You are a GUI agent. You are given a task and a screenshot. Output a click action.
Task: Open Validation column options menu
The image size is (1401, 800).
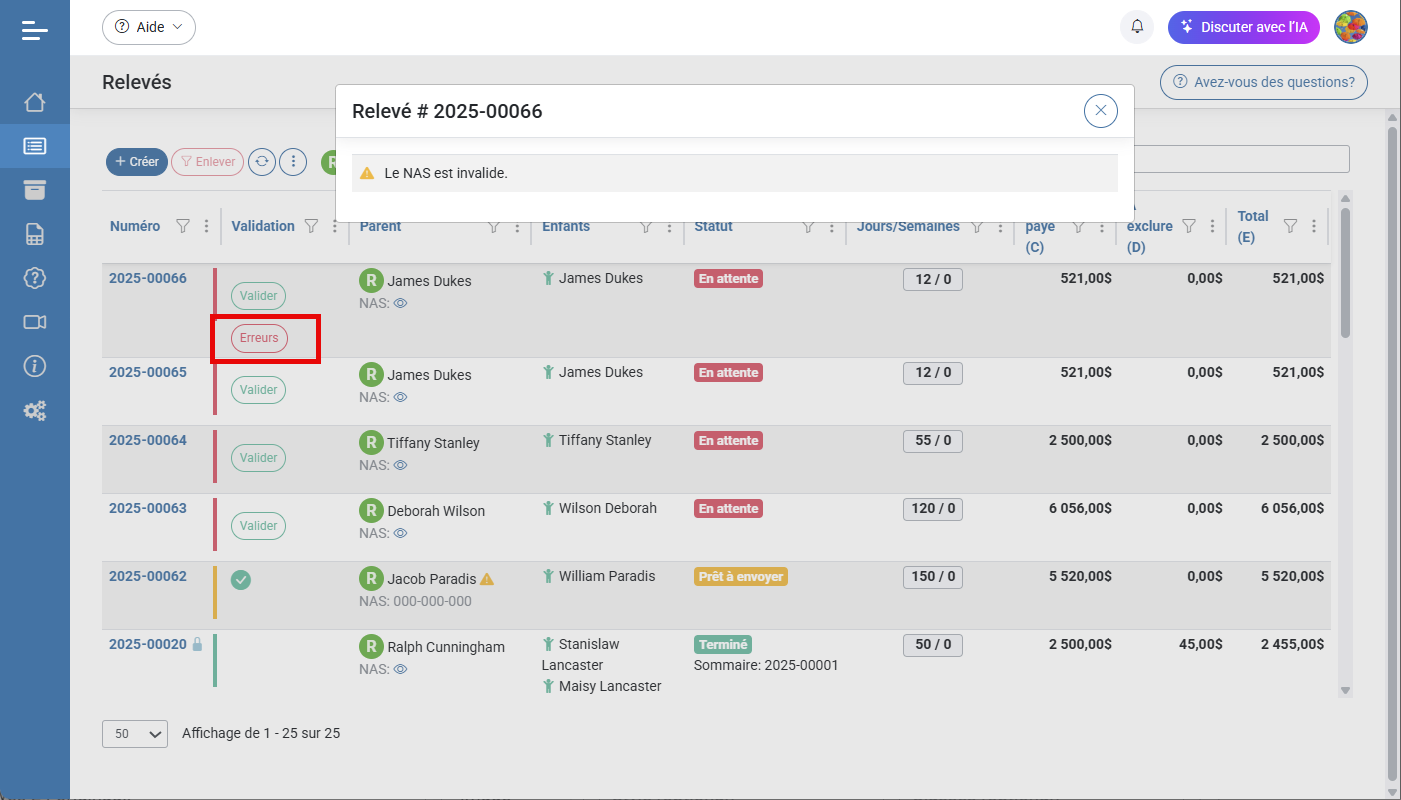(x=335, y=227)
